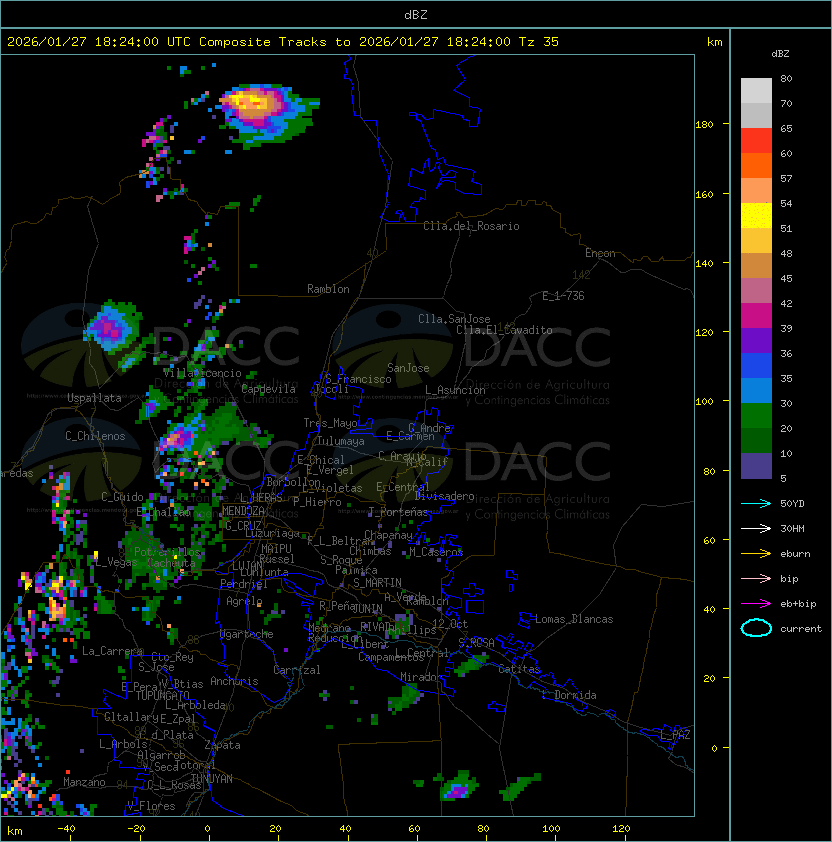The width and height of the screenshot is (832, 842).
Task: Click the 'S_MARTIN' city label
Action: point(377,583)
